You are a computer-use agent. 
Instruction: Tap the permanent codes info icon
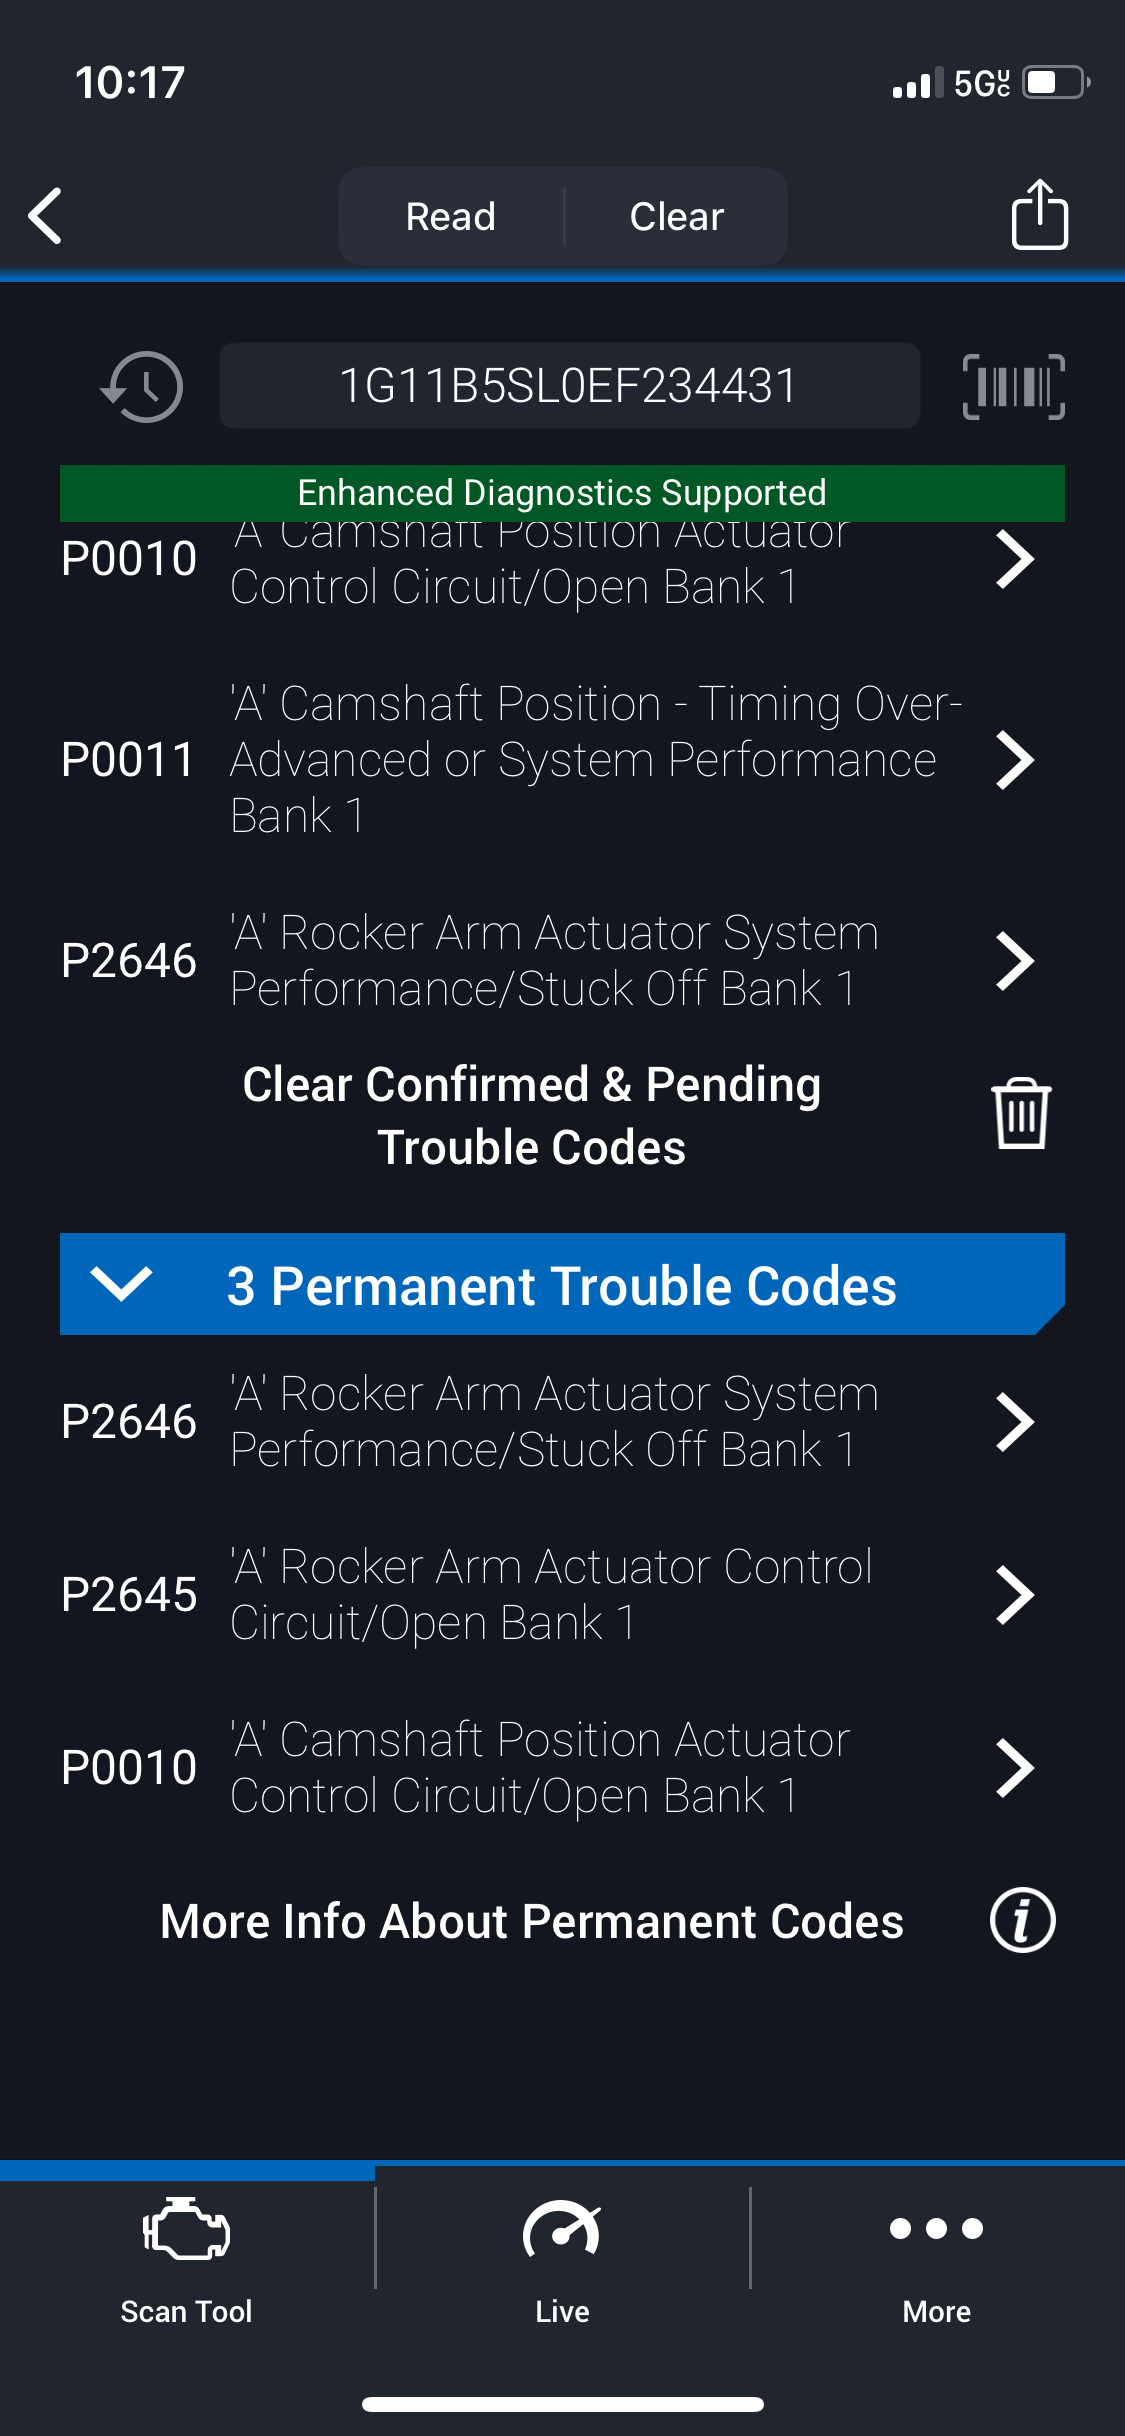(x=1022, y=1921)
